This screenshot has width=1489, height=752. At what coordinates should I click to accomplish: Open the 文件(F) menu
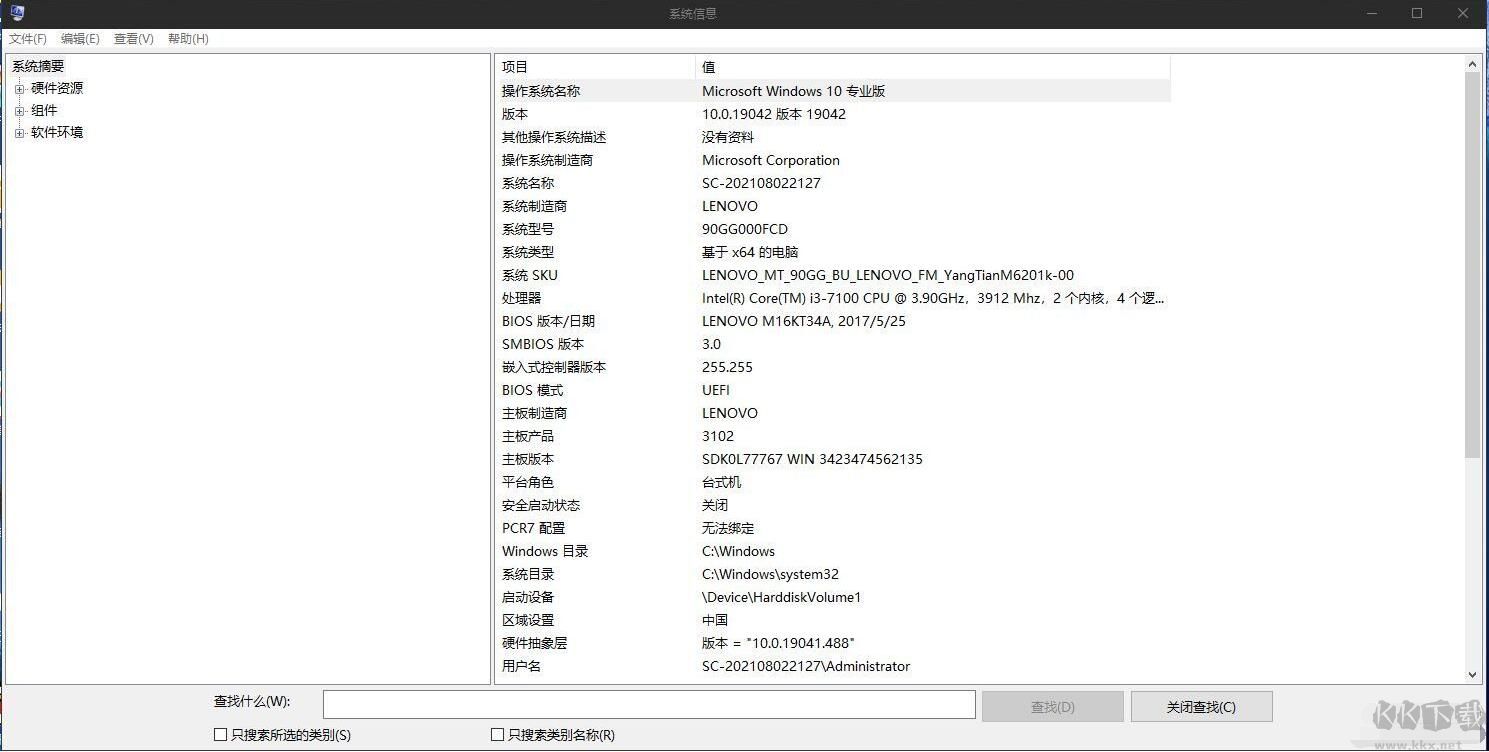[x=27, y=38]
